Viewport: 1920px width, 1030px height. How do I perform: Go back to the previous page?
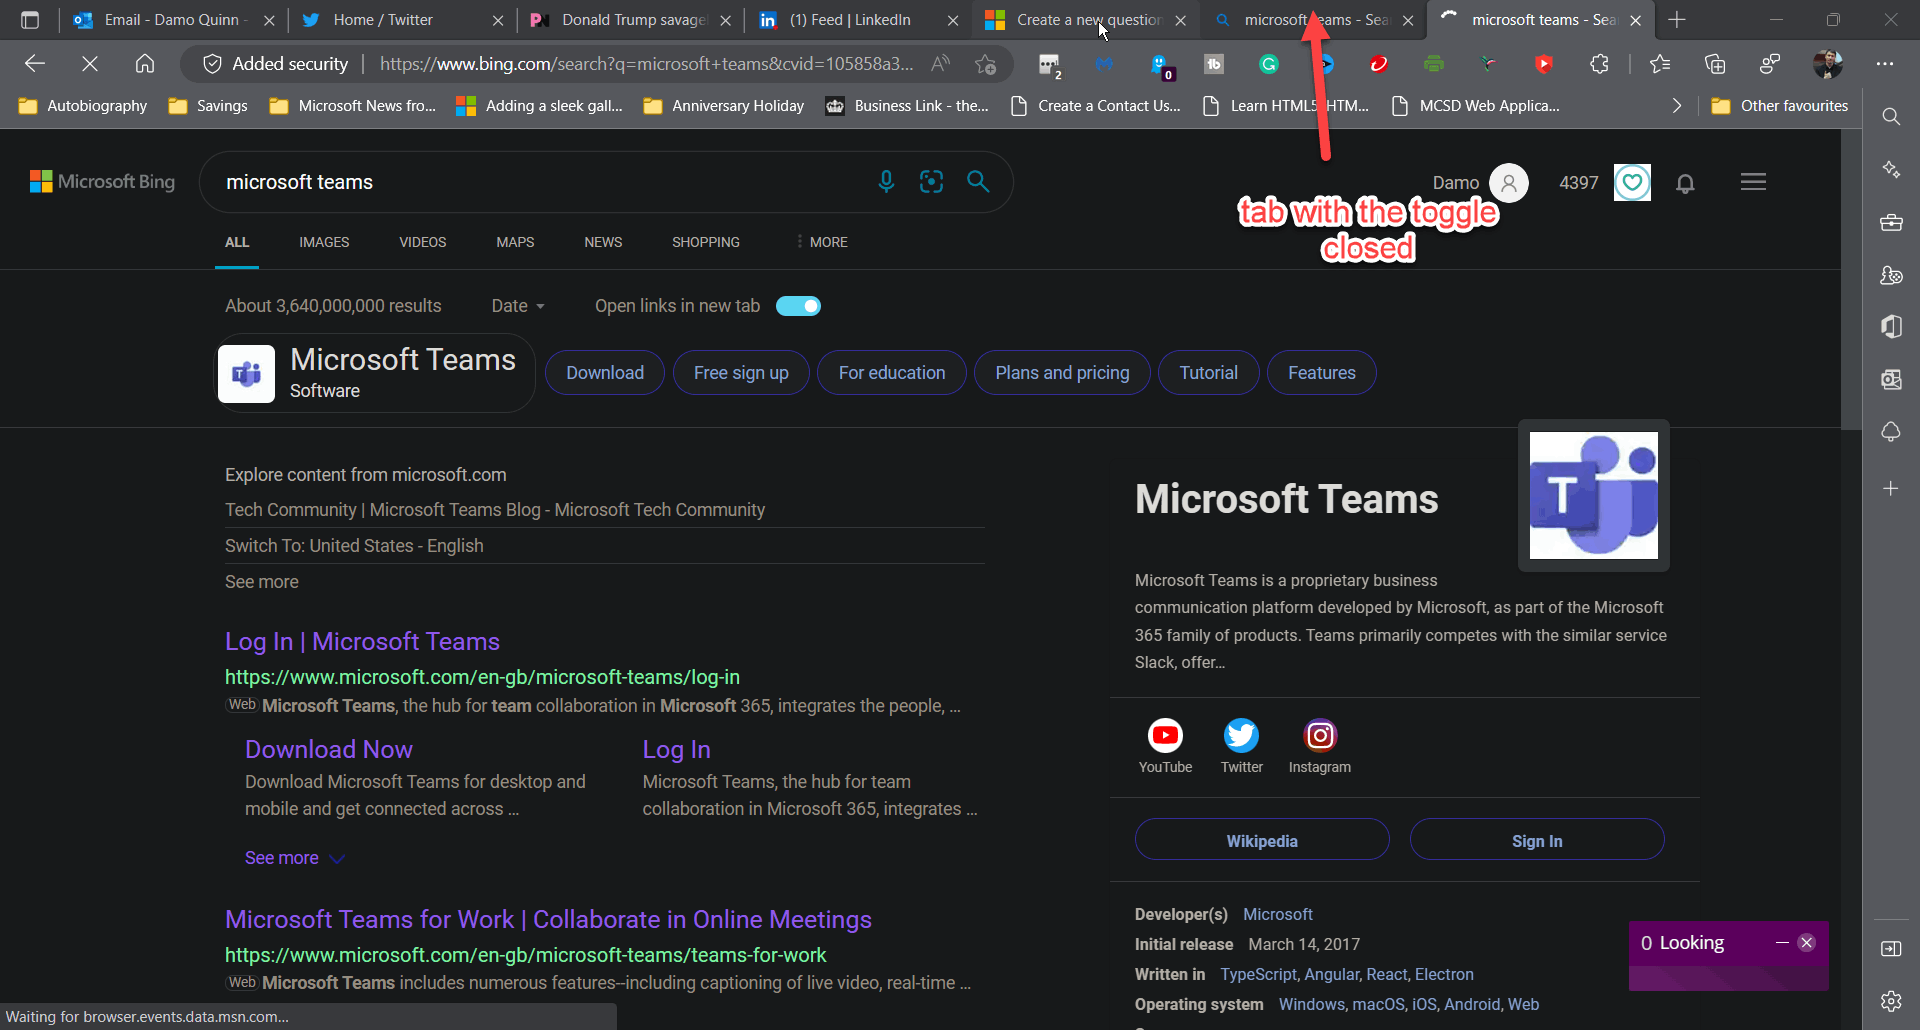[x=35, y=64]
